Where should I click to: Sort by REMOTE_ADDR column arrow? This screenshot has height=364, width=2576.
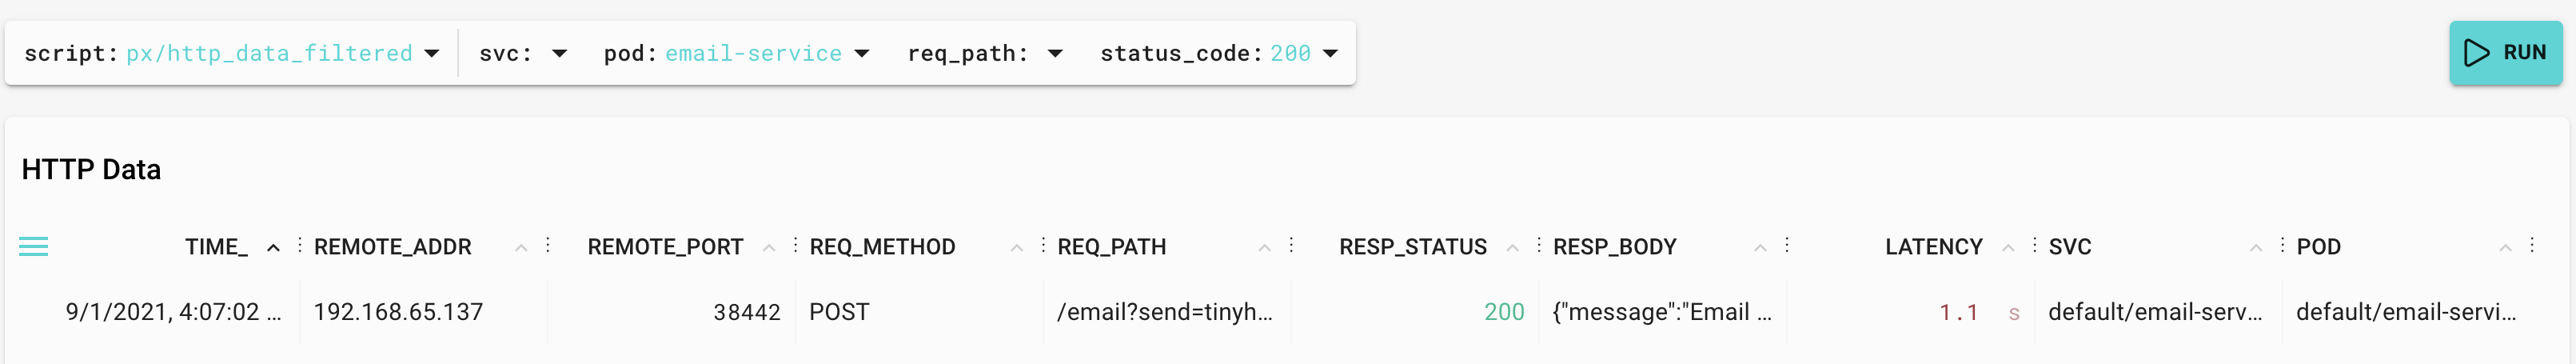(521, 248)
